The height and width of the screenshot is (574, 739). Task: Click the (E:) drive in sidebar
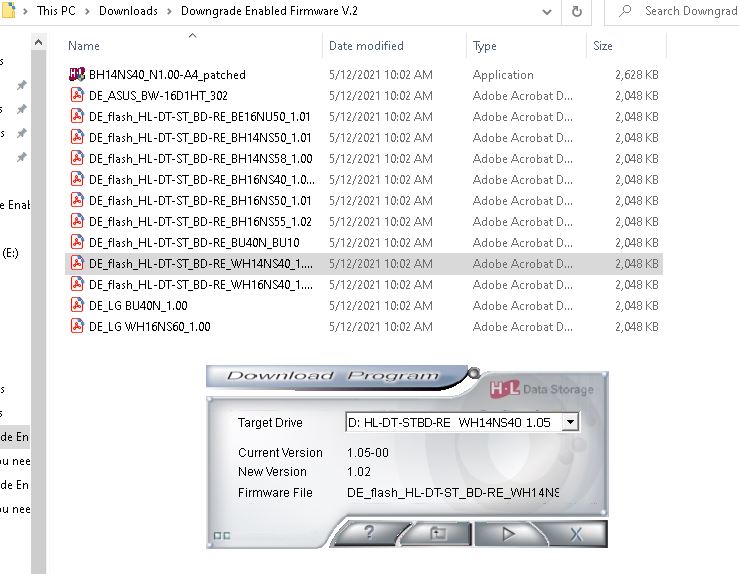[10, 253]
